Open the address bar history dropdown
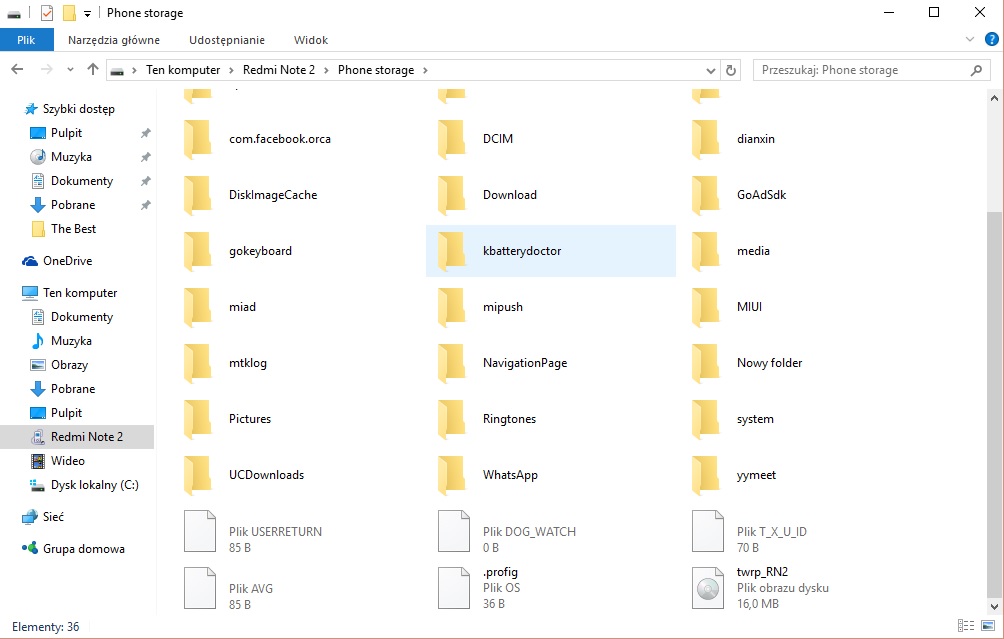The image size is (1004, 639). click(709, 70)
